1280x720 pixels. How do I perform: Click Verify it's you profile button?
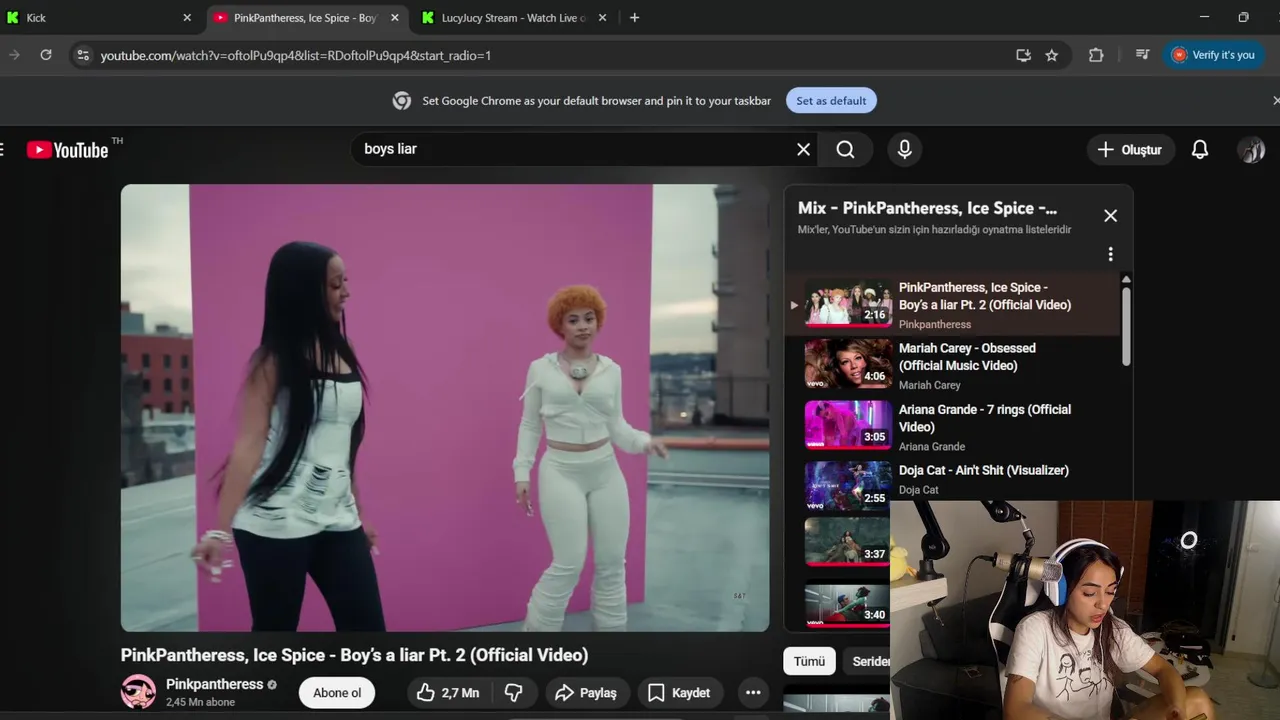coord(1214,55)
